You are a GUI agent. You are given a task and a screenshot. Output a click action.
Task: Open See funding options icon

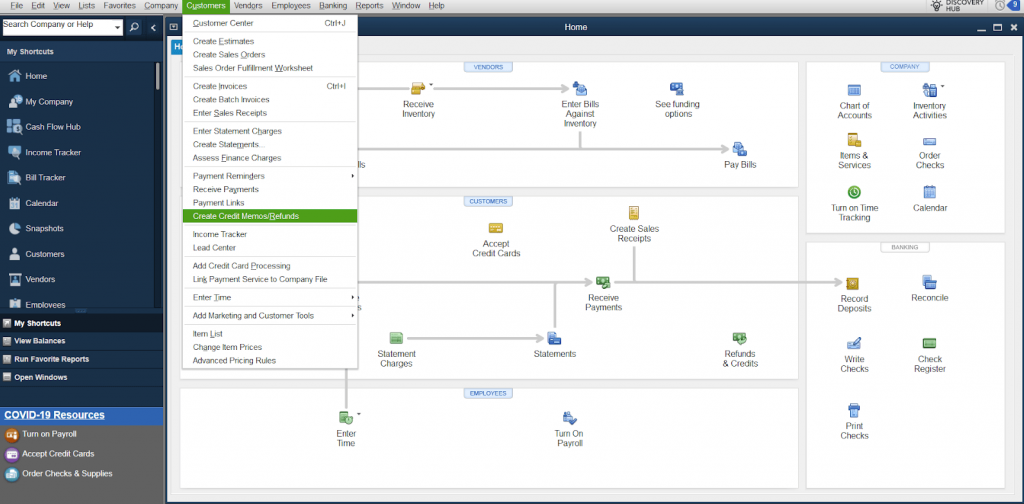pyautogui.click(x=677, y=88)
